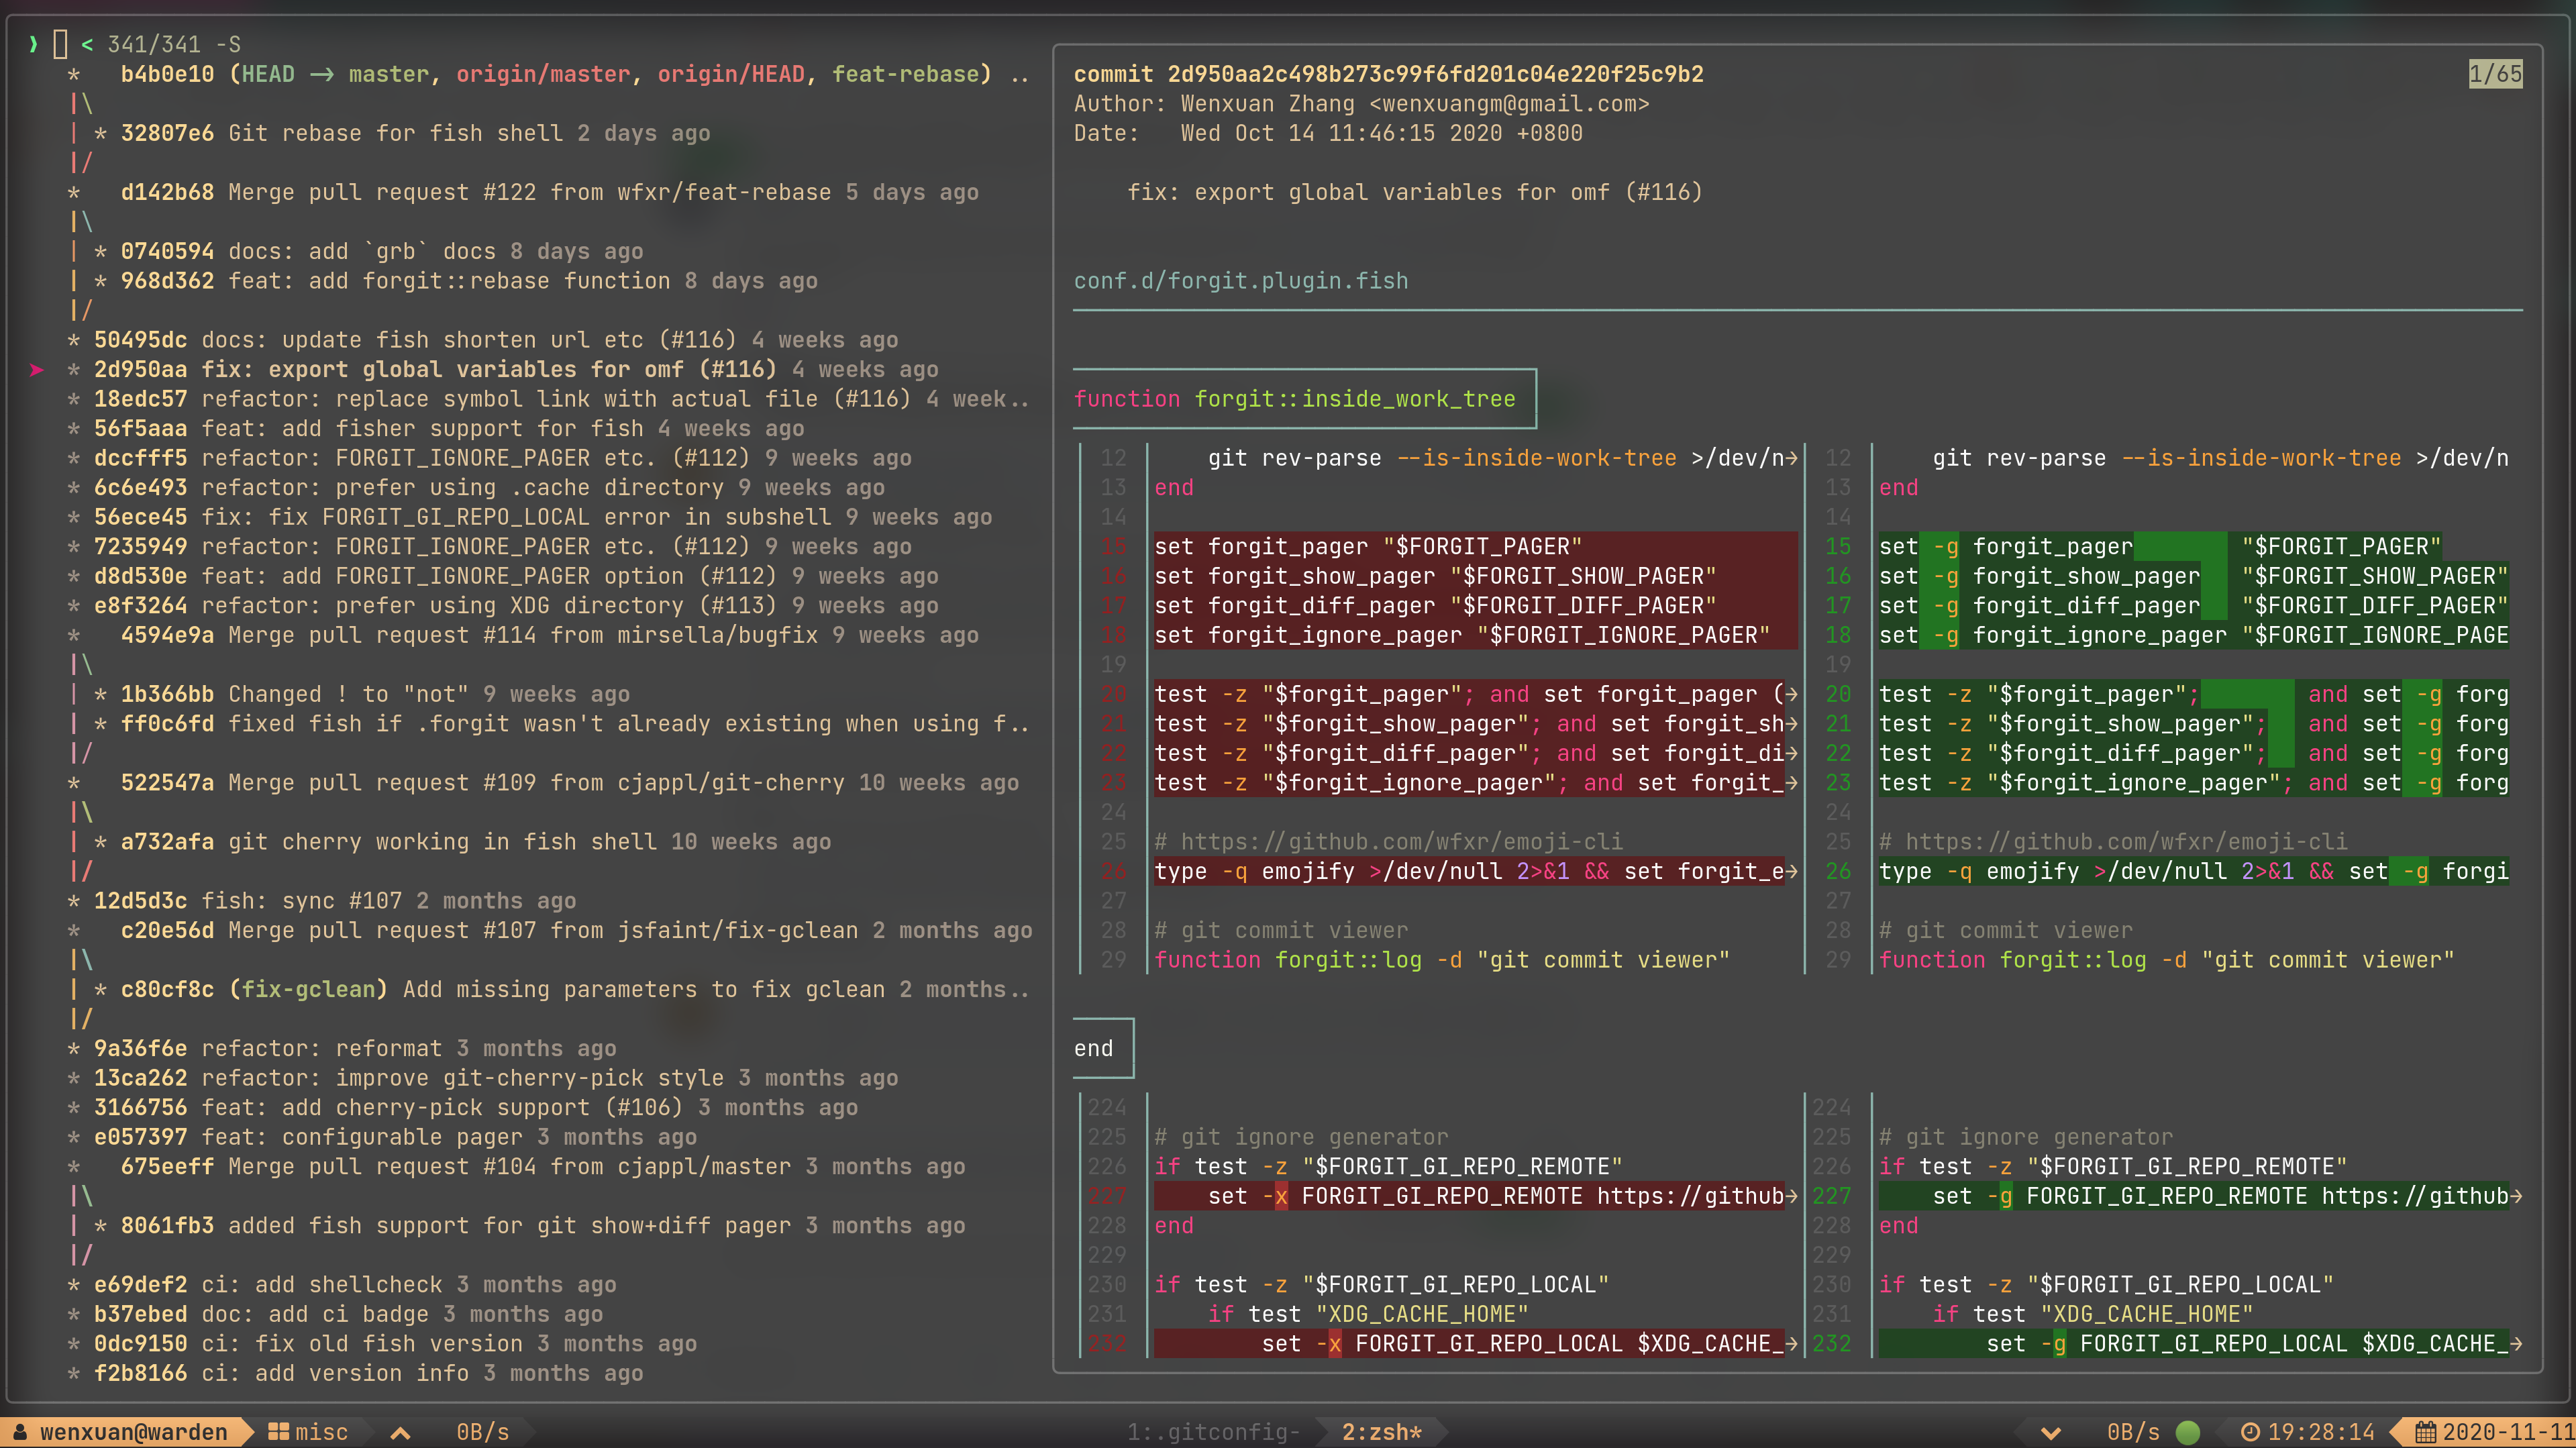The height and width of the screenshot is (1448, 2576).
Task: Click the function forgit::inside_work_tree hunk header
Action: 1294,399
